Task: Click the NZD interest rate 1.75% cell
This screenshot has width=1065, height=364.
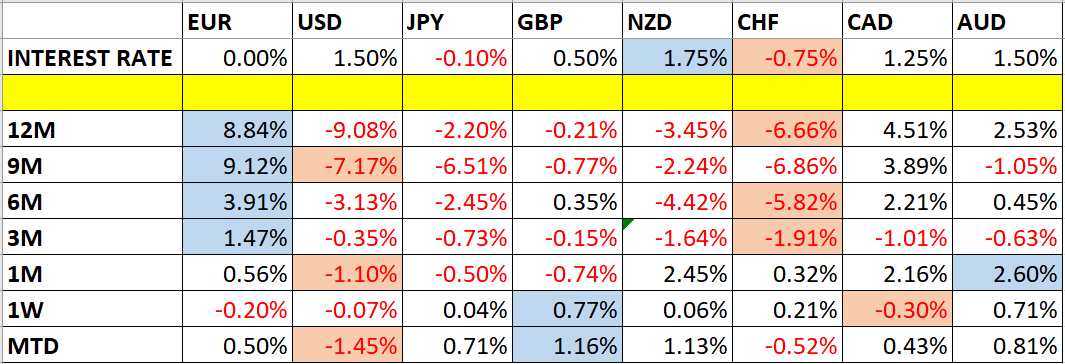Action: pyautogui.click(x=677, y=58)
